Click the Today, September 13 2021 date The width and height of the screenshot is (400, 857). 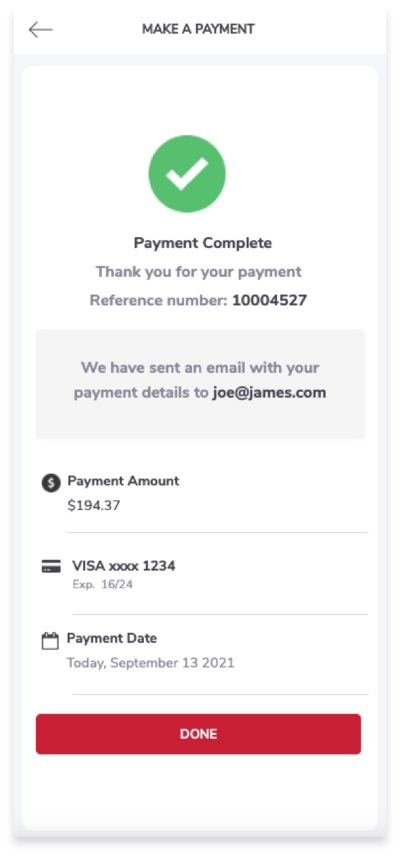tap(151, 664)
